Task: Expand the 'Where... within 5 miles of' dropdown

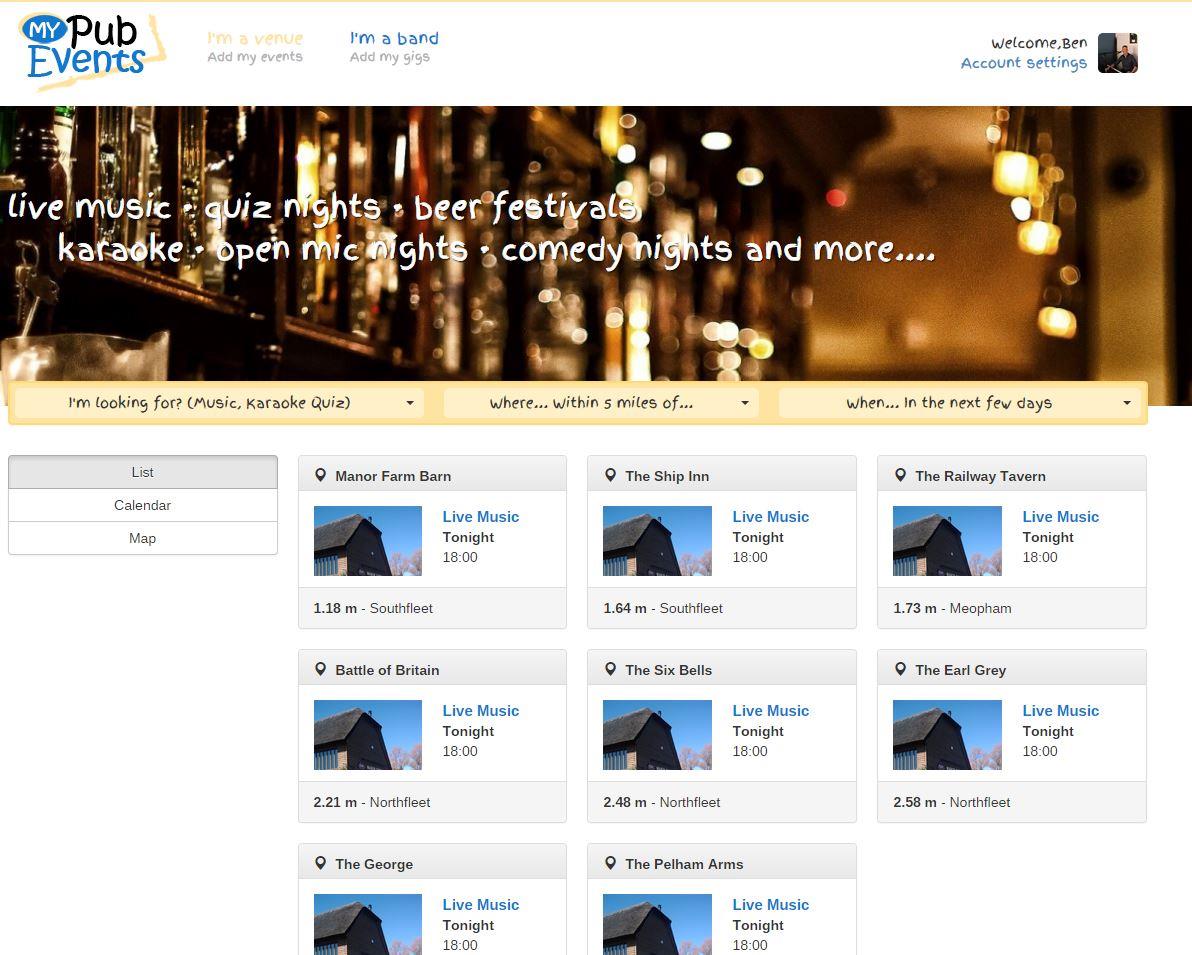Action: coord(601,403)
